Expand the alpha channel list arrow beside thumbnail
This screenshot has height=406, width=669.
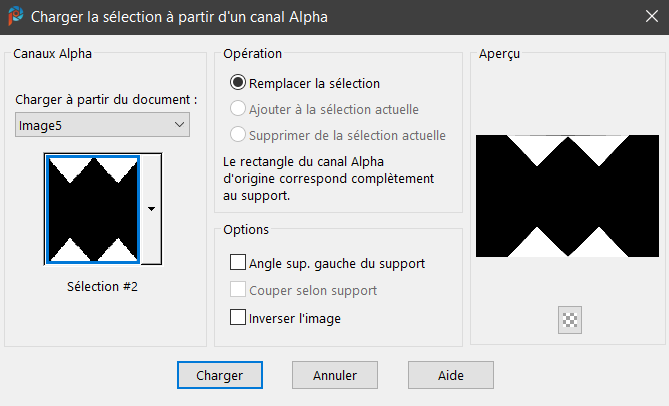pyautogui.click(x=151, y=209)
